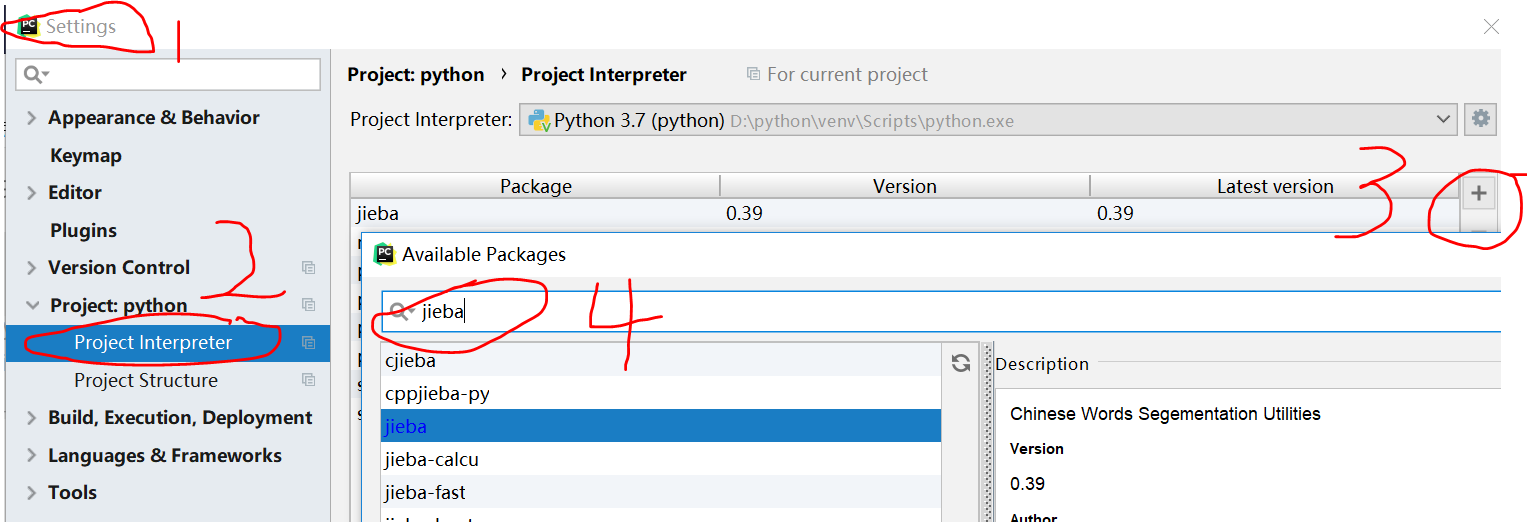Click the jieba latest version 0.39 cell
Screen dimensions: 1527x522
pos(1115,213)
